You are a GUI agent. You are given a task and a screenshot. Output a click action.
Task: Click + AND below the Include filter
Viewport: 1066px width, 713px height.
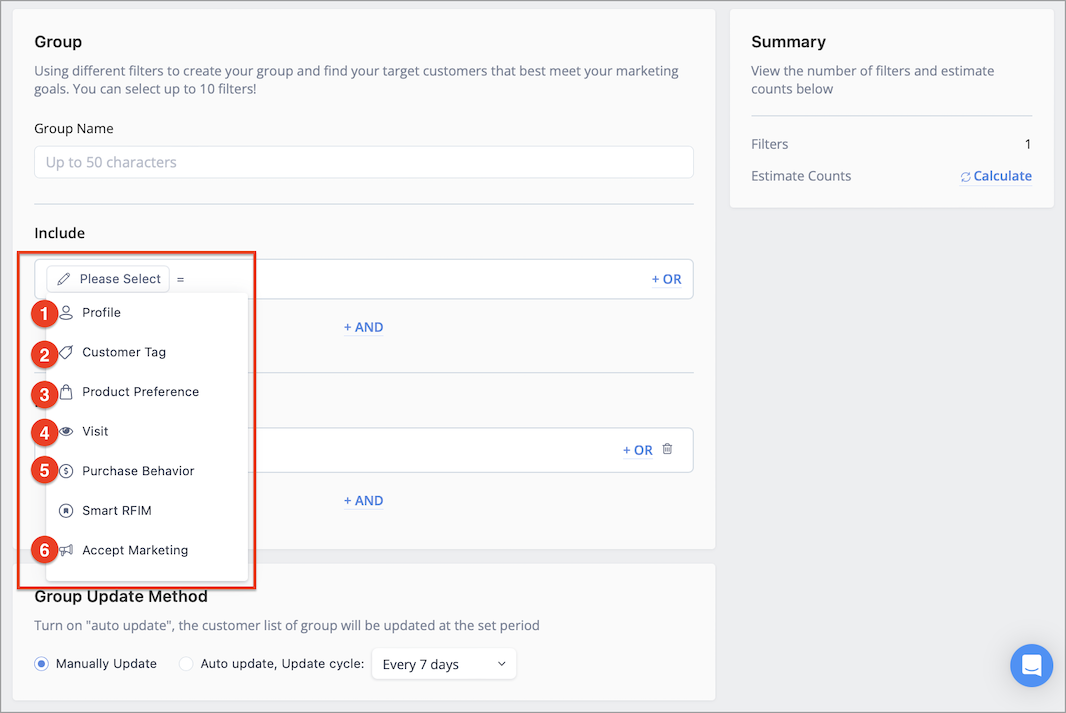click(x=363, y=327)
